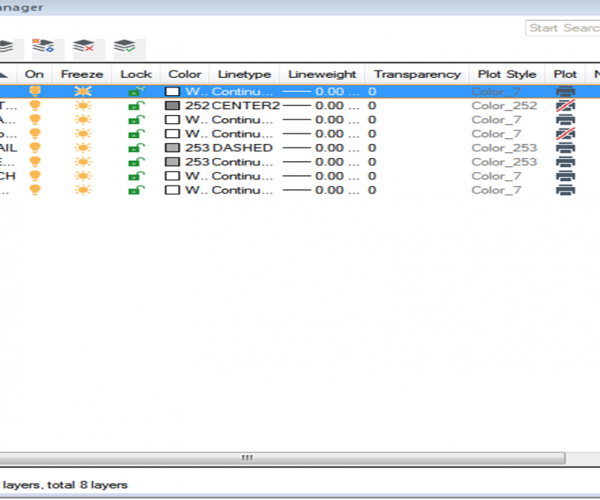This screenshot has width=600, height=500.
Task: Open lineweight setting for the CENTER2 layer
Action: [321, 105]
